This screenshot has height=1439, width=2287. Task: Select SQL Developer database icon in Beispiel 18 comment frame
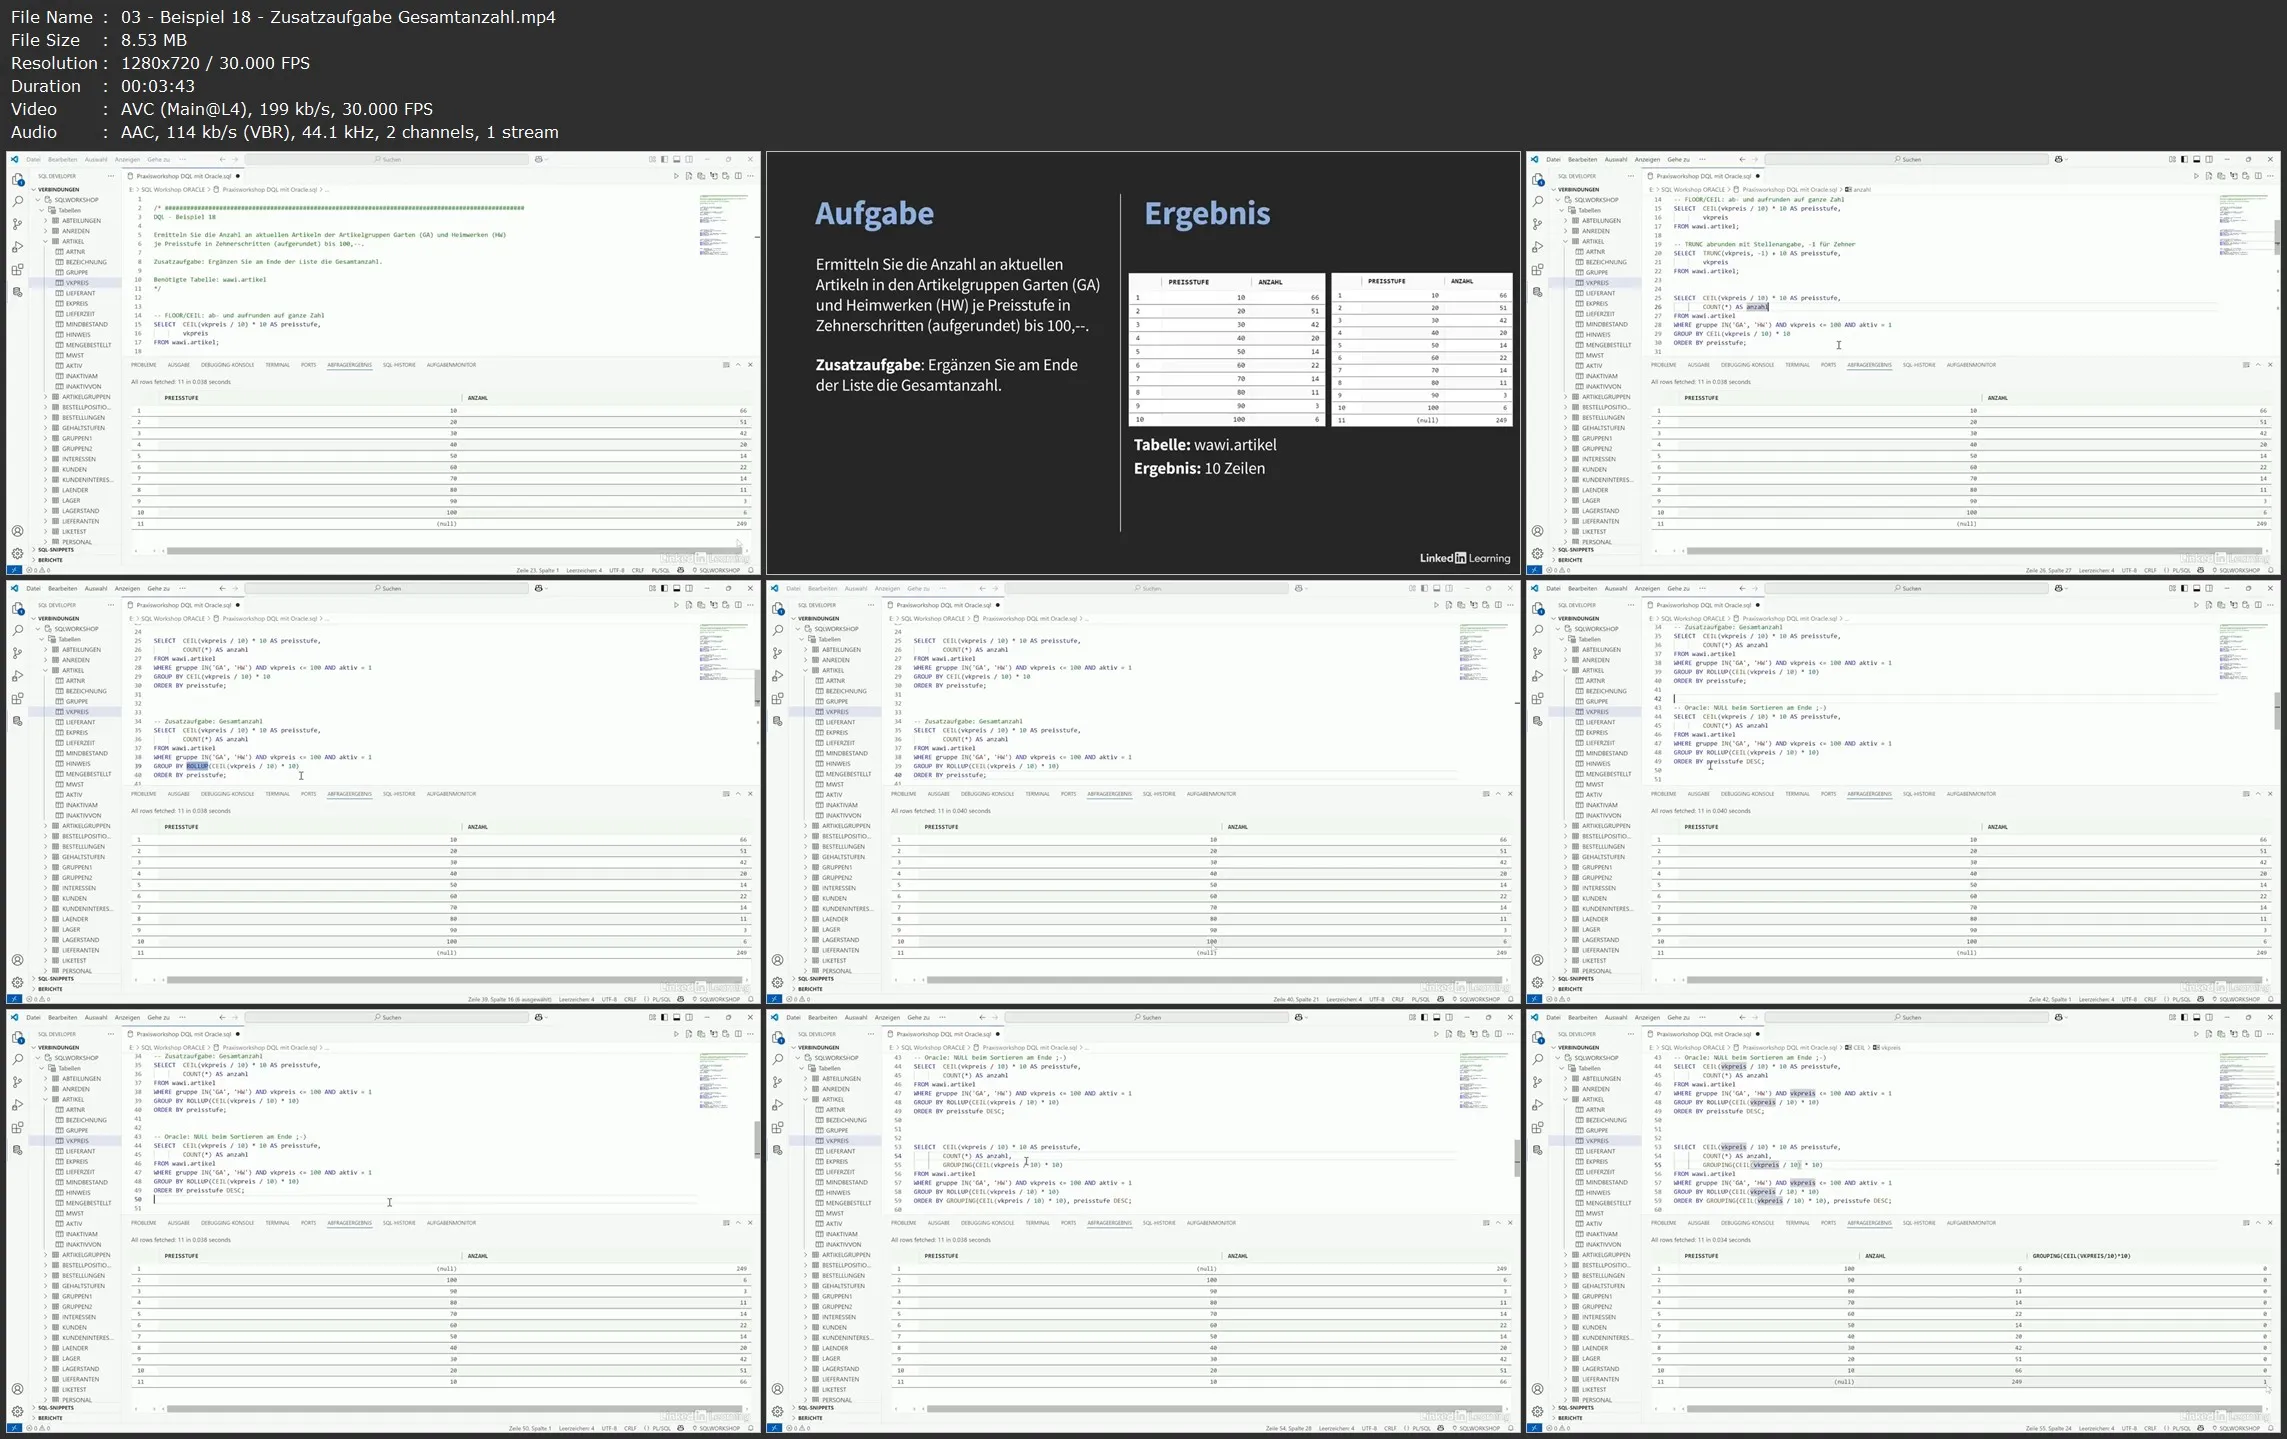tap(17, 293)
